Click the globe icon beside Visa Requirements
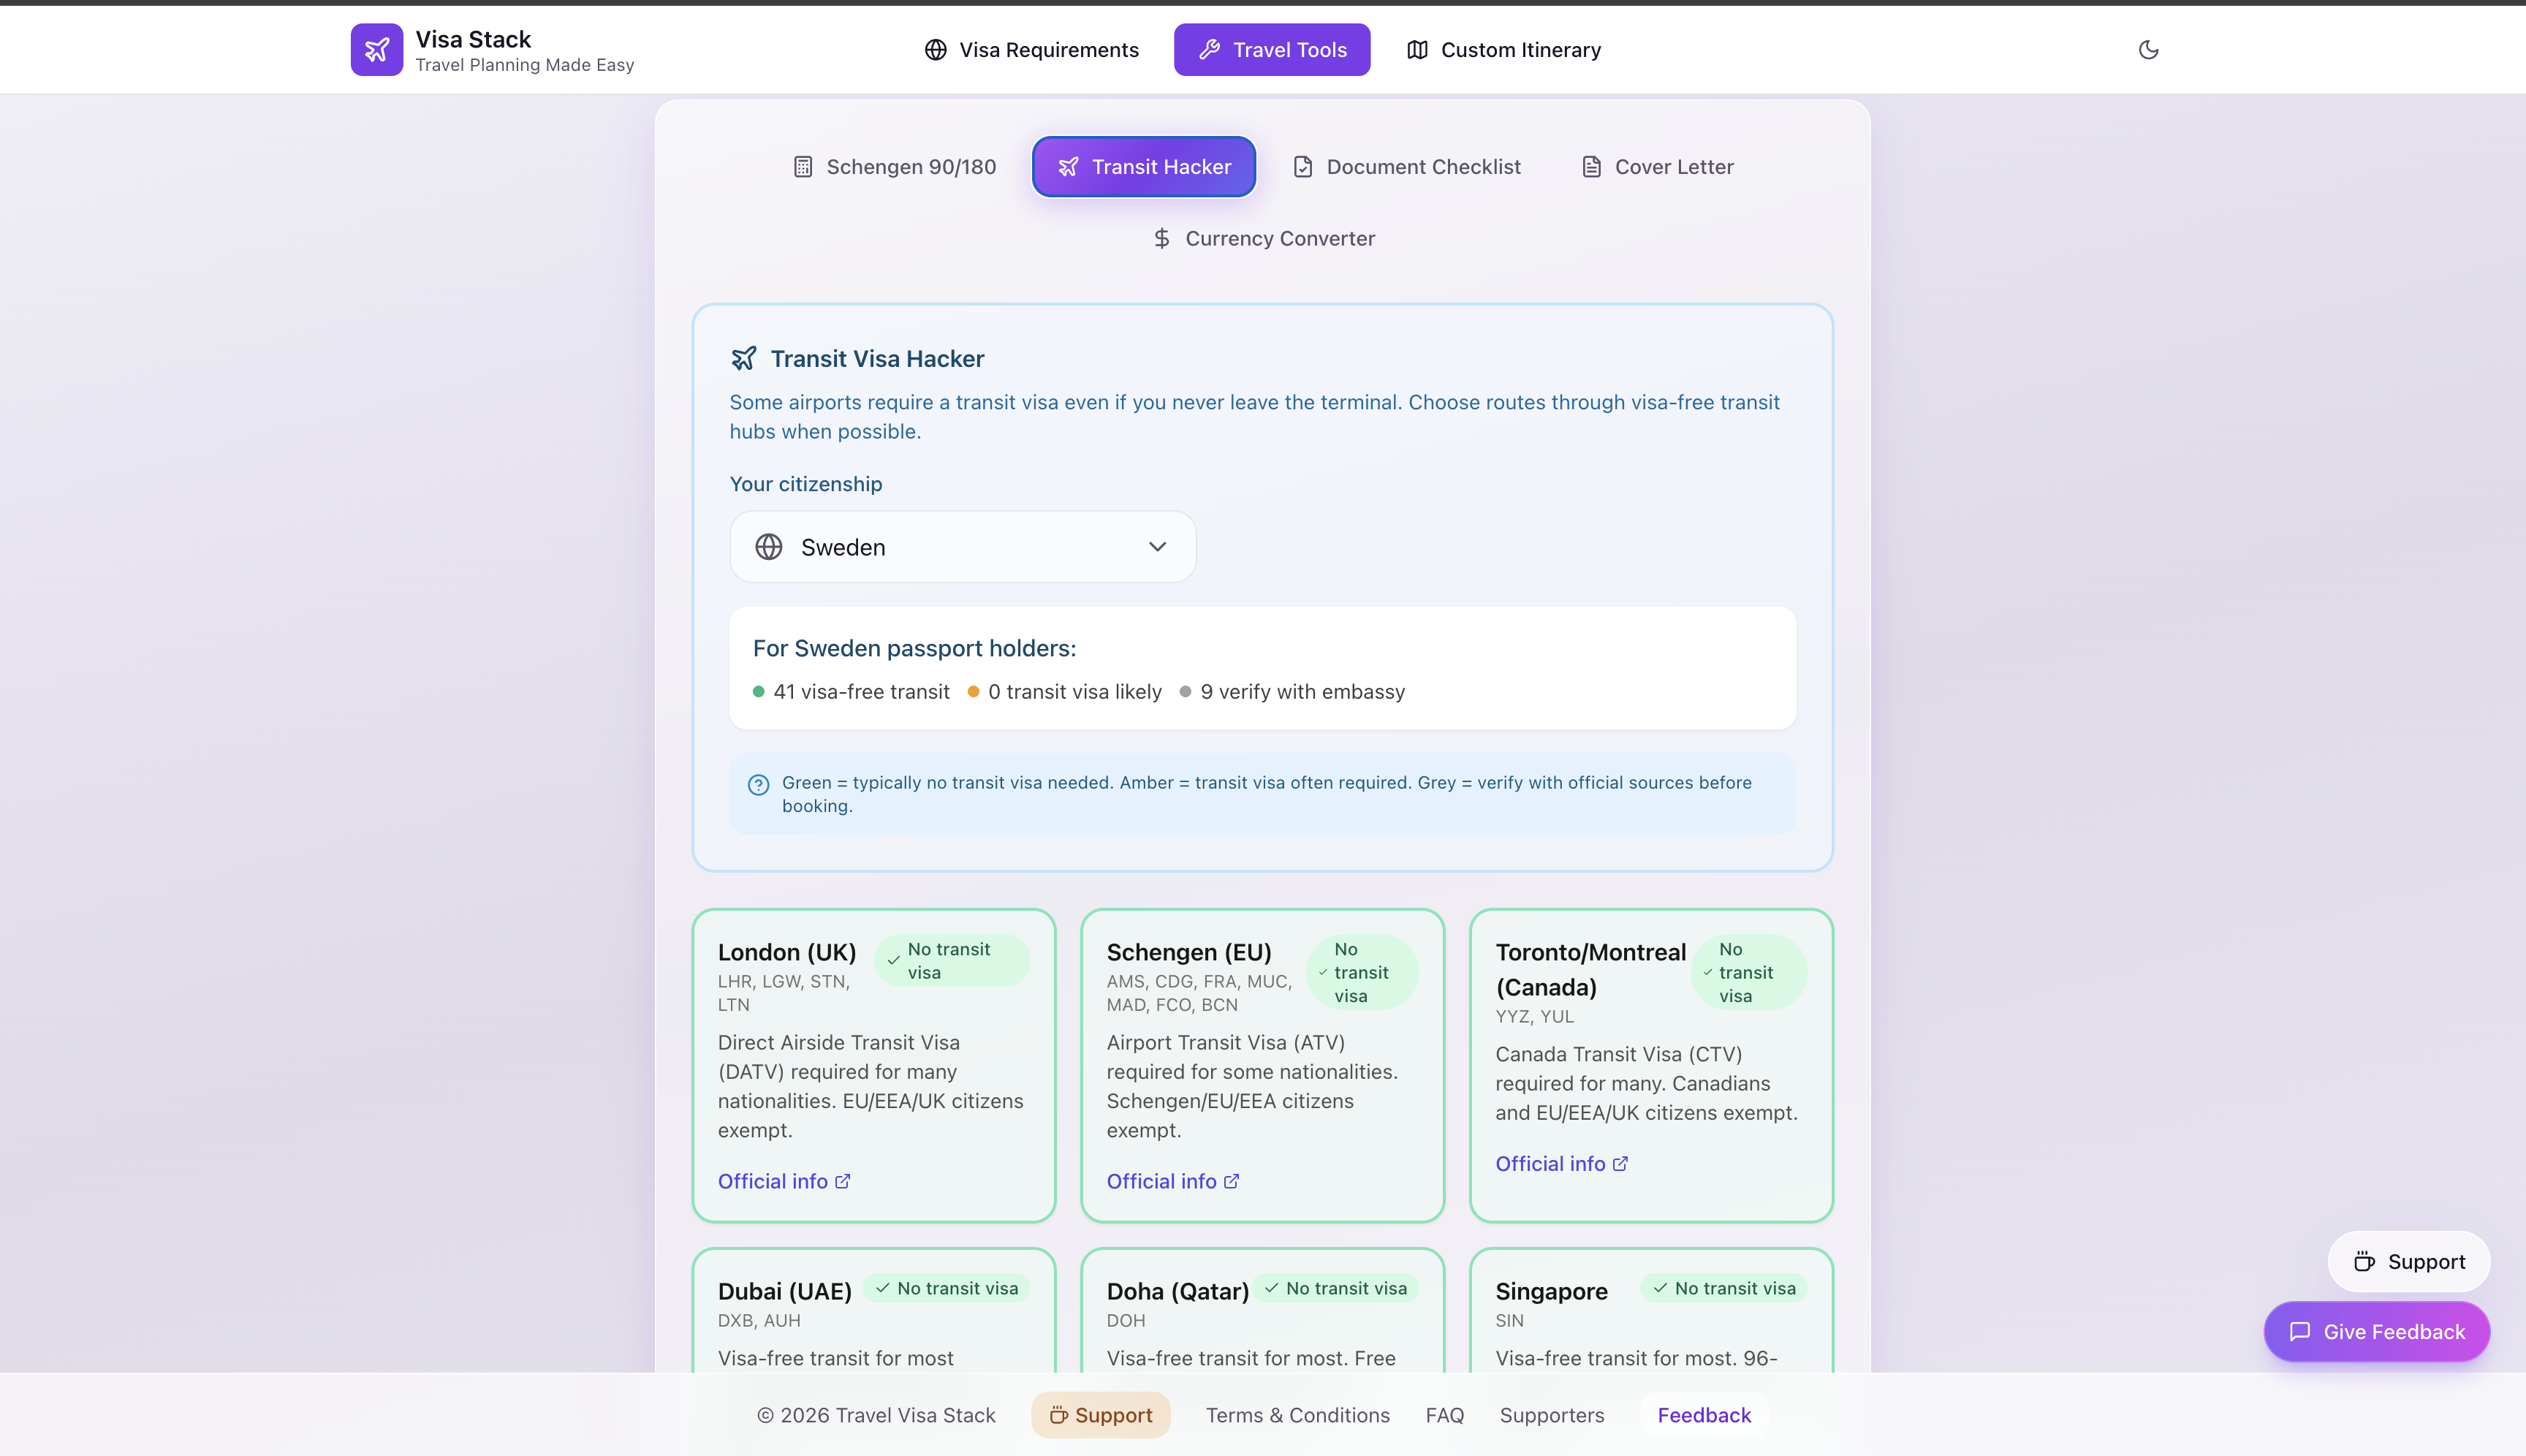The height and width of the screenshot is (1456, 2526). tap(935, 50)
